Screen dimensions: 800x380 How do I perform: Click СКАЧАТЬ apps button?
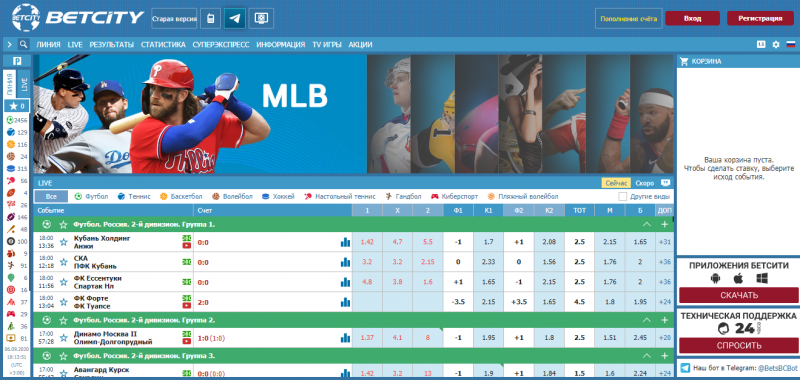[739, 295]
